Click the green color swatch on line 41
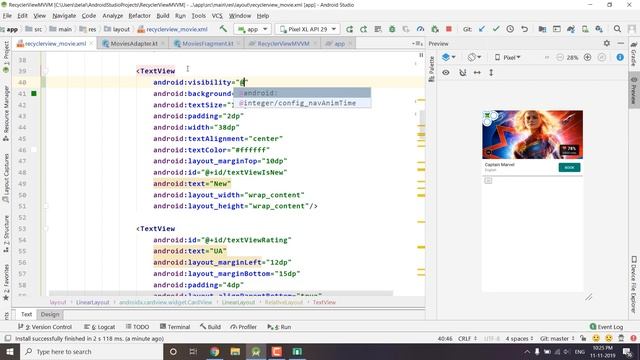 [x=34, y=93]
